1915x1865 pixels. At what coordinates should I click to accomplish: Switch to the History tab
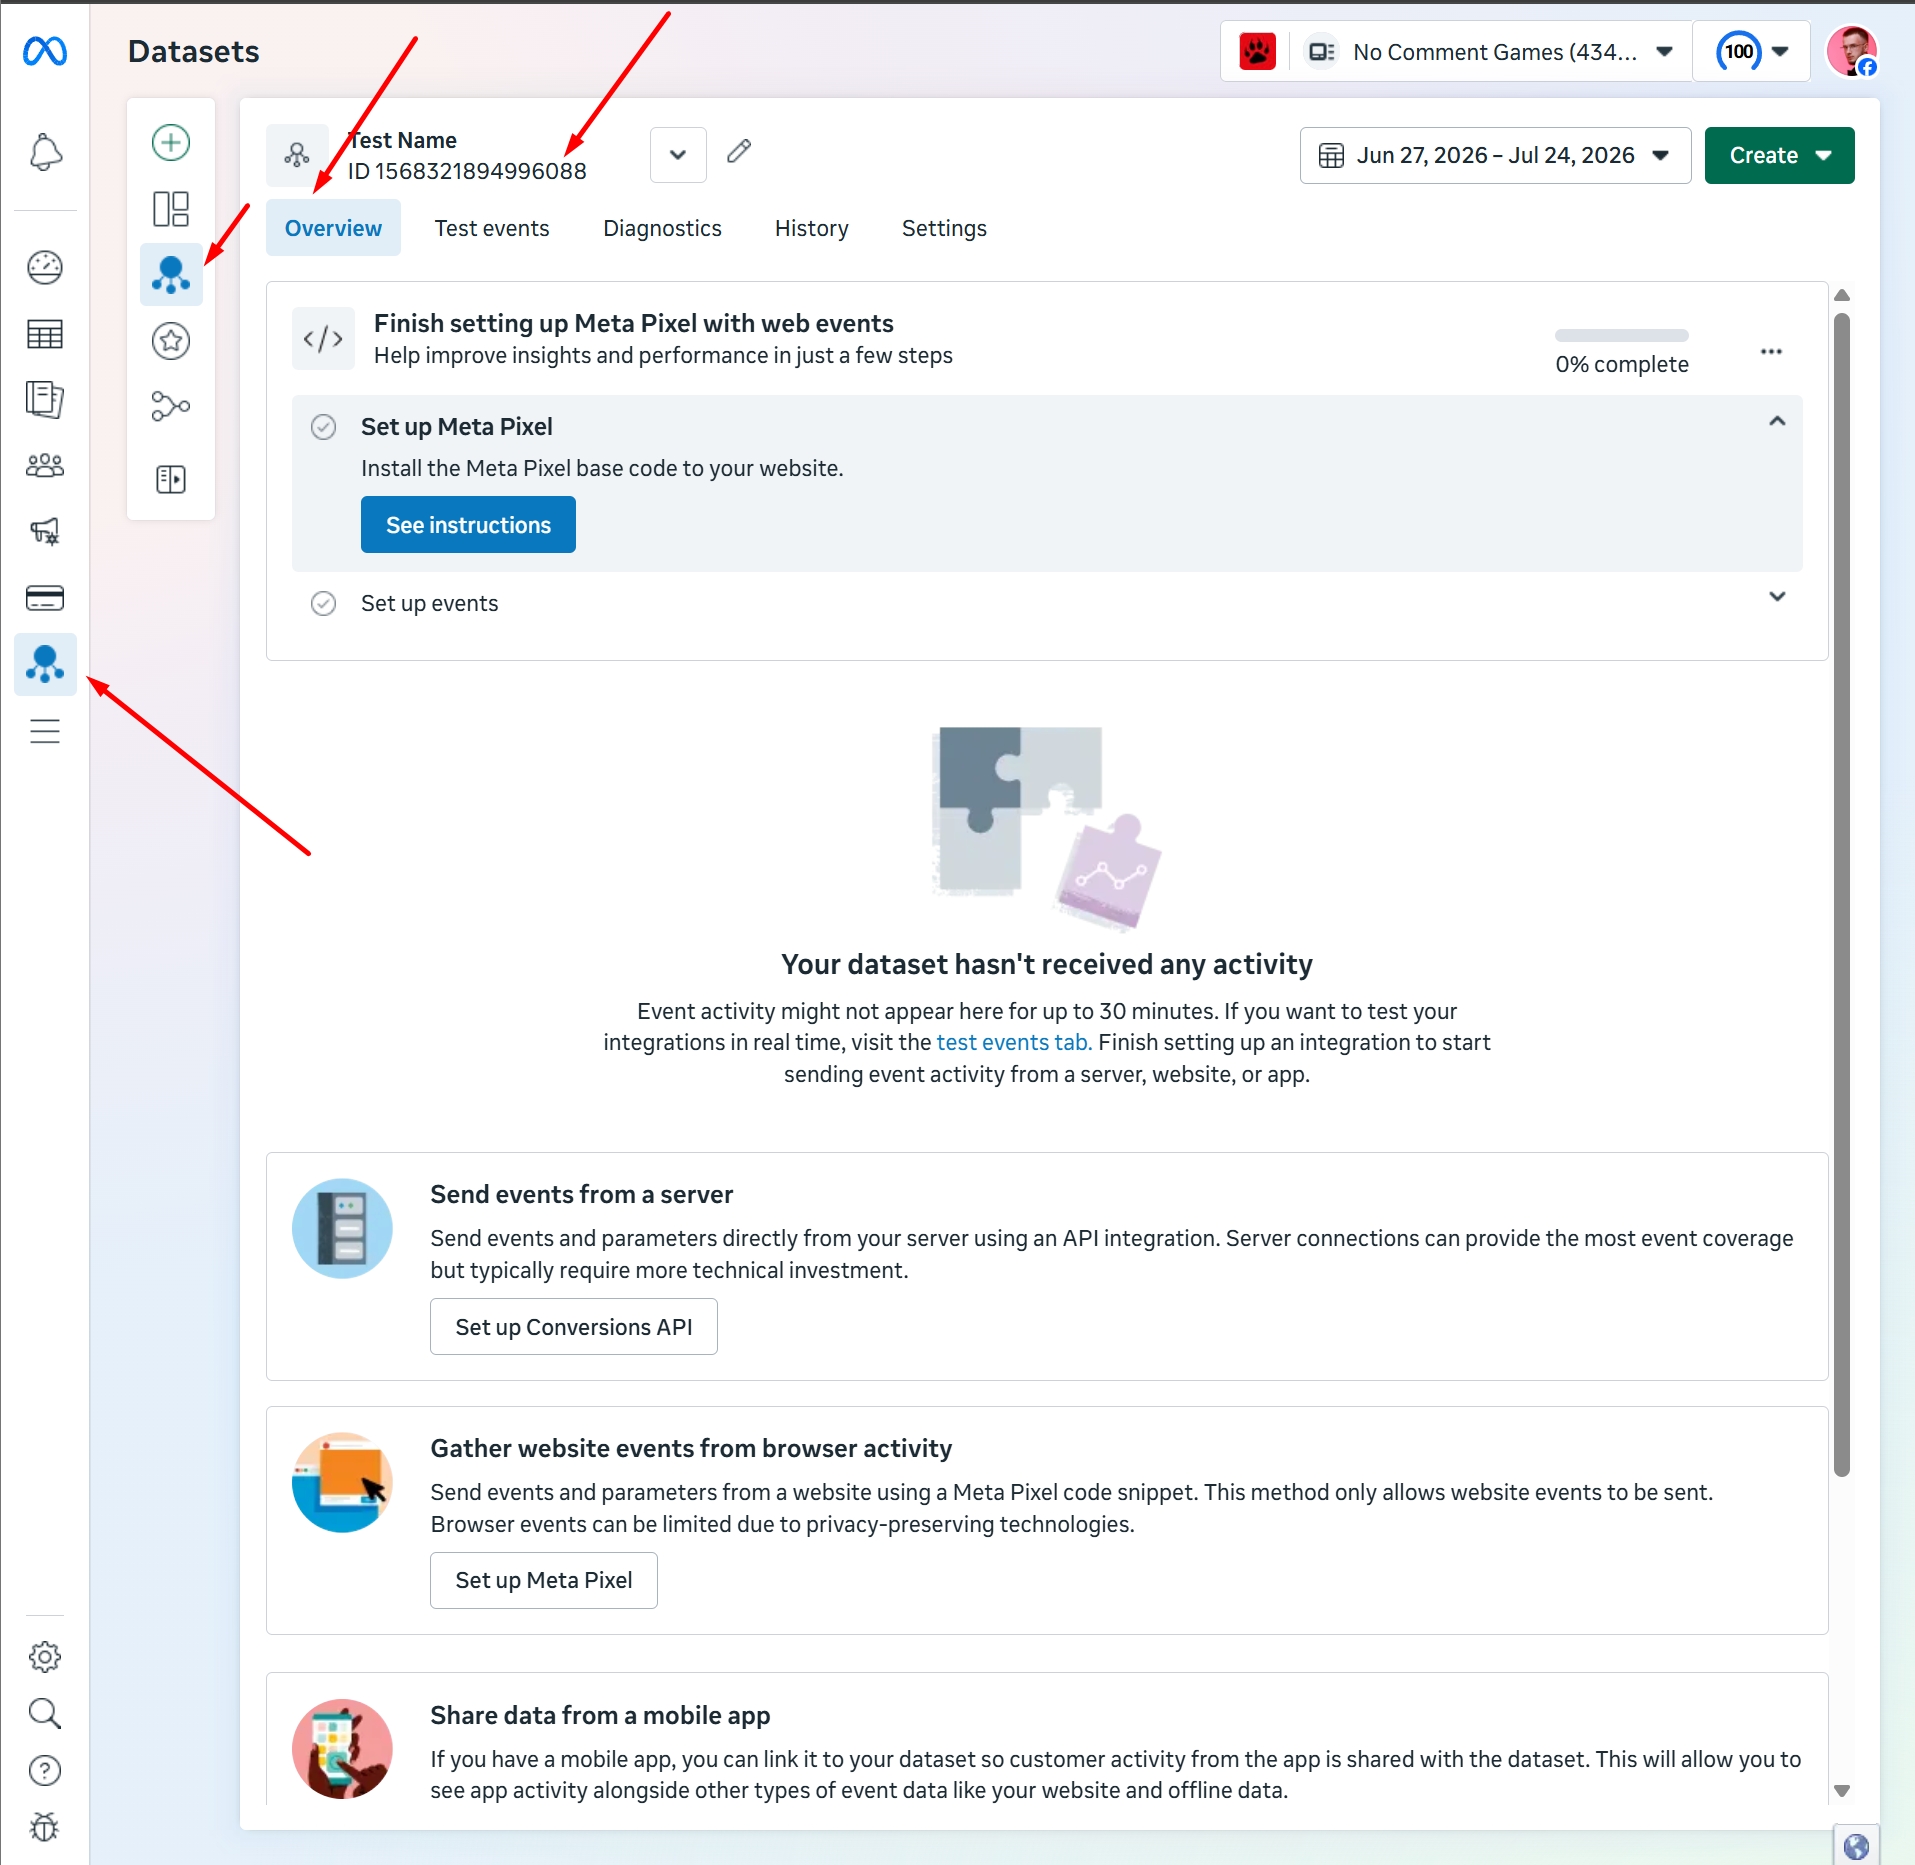pos(811,228)
